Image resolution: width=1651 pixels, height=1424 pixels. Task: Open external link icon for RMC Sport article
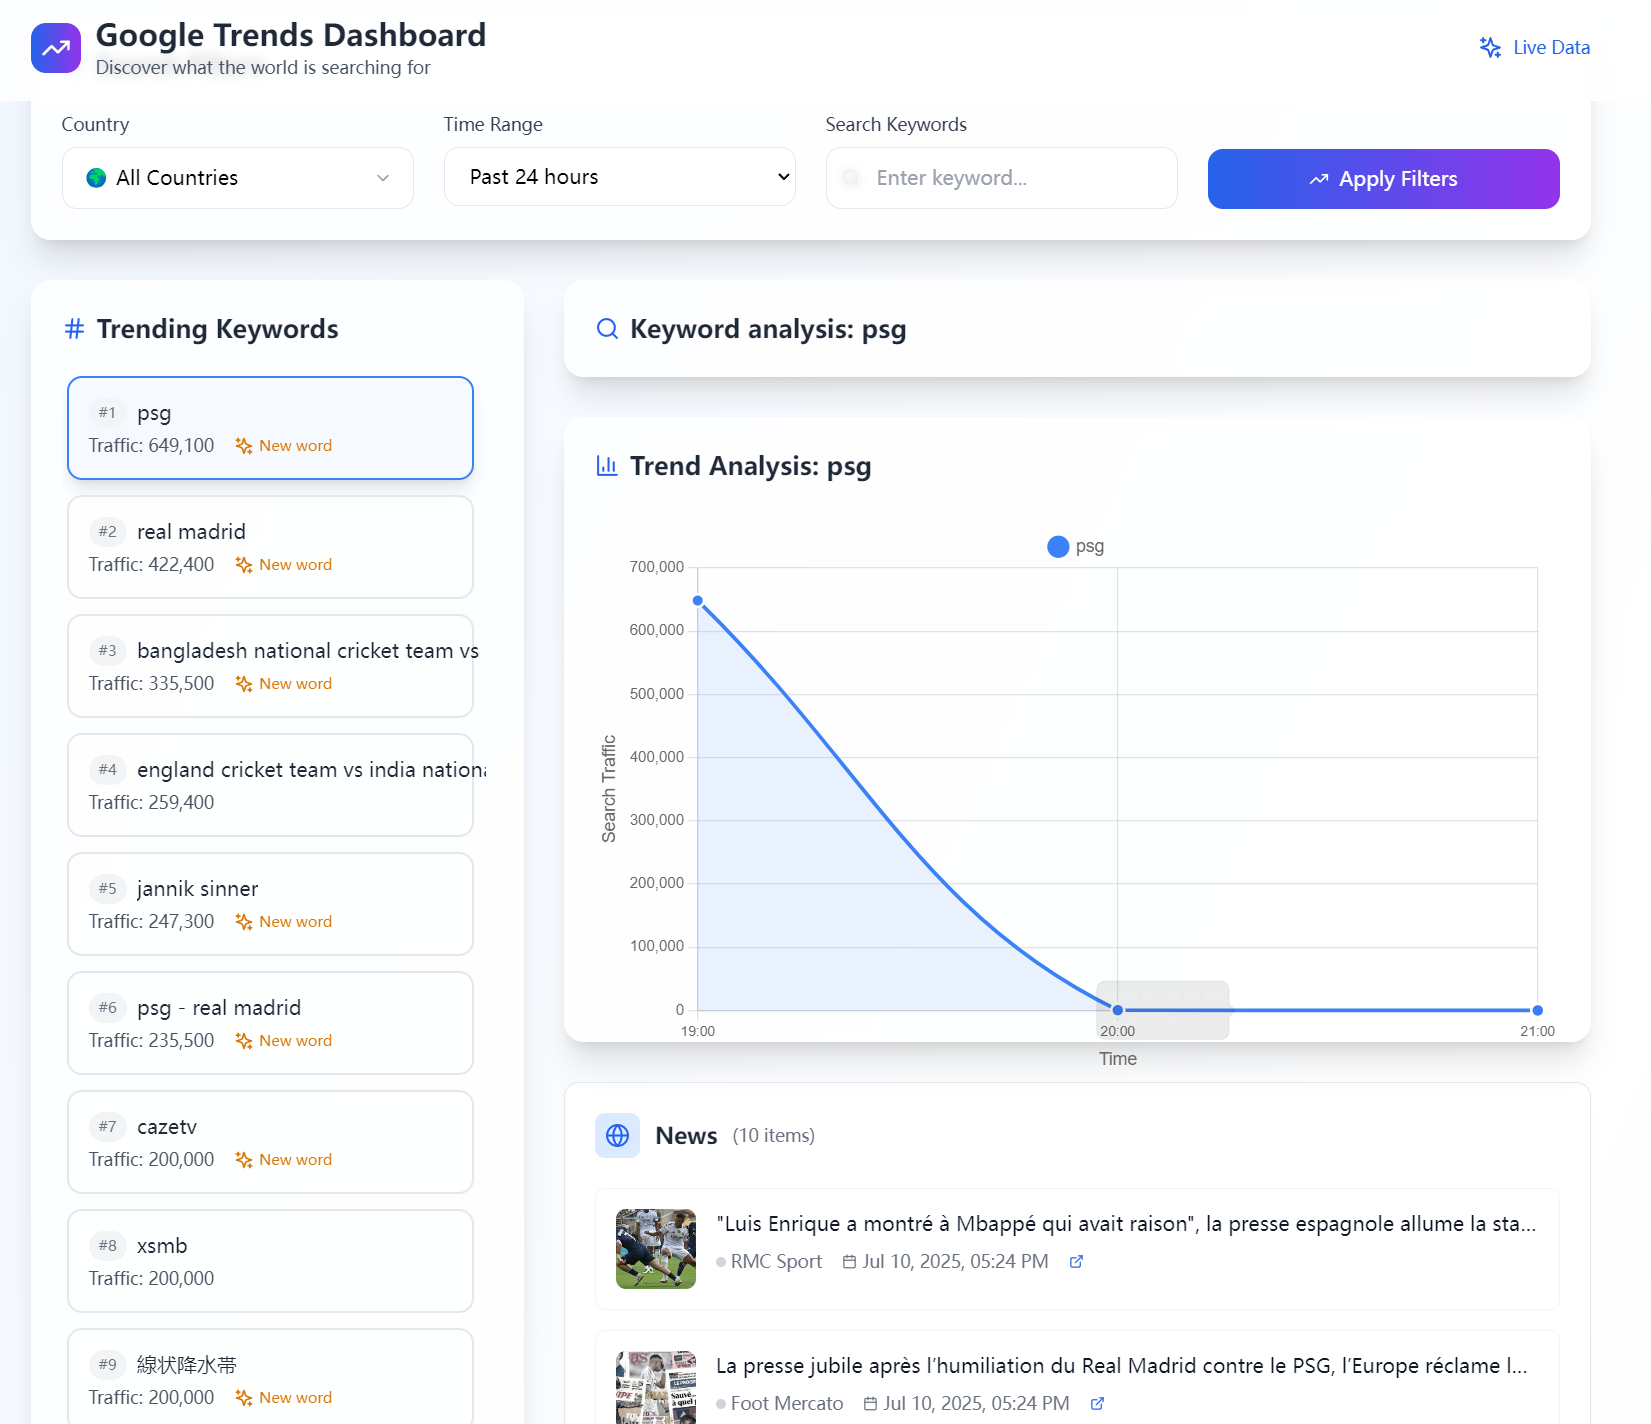coord(1076,1262)
